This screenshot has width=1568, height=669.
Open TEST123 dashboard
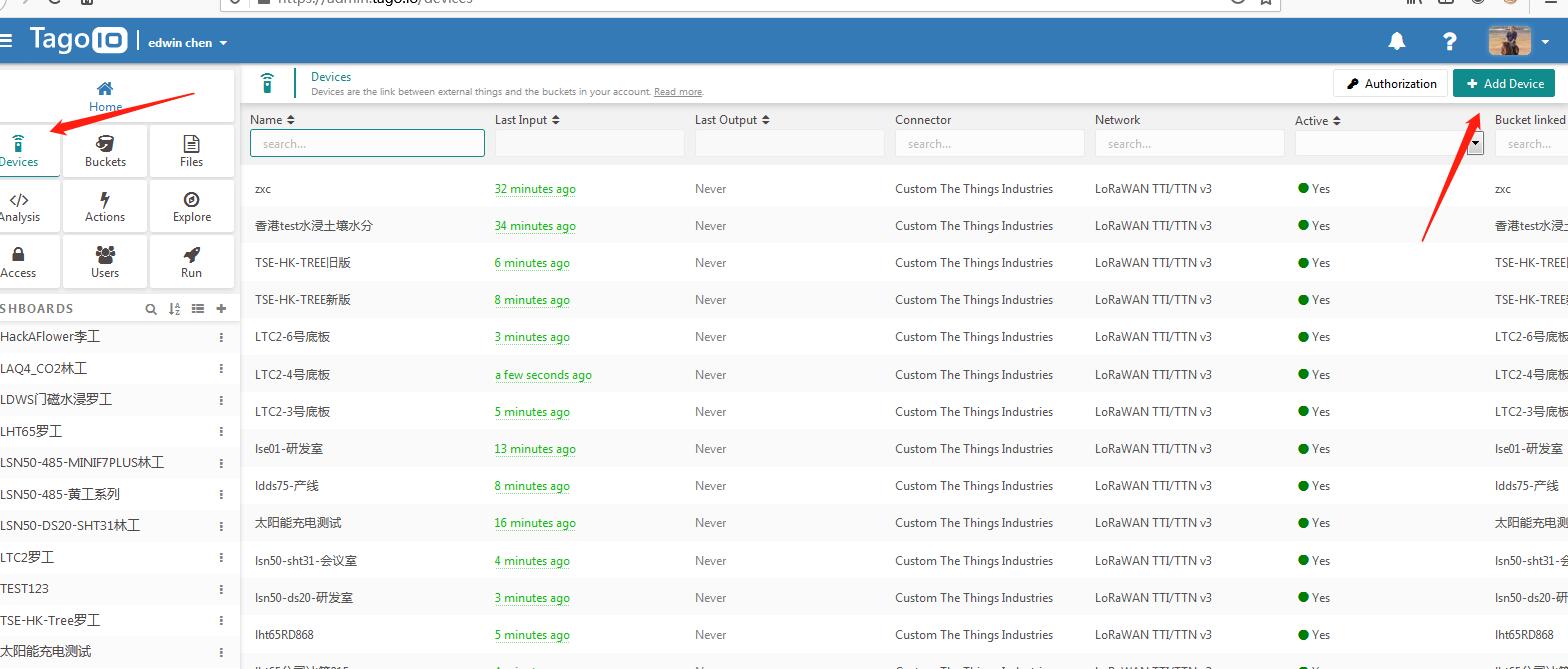[25, 588]
